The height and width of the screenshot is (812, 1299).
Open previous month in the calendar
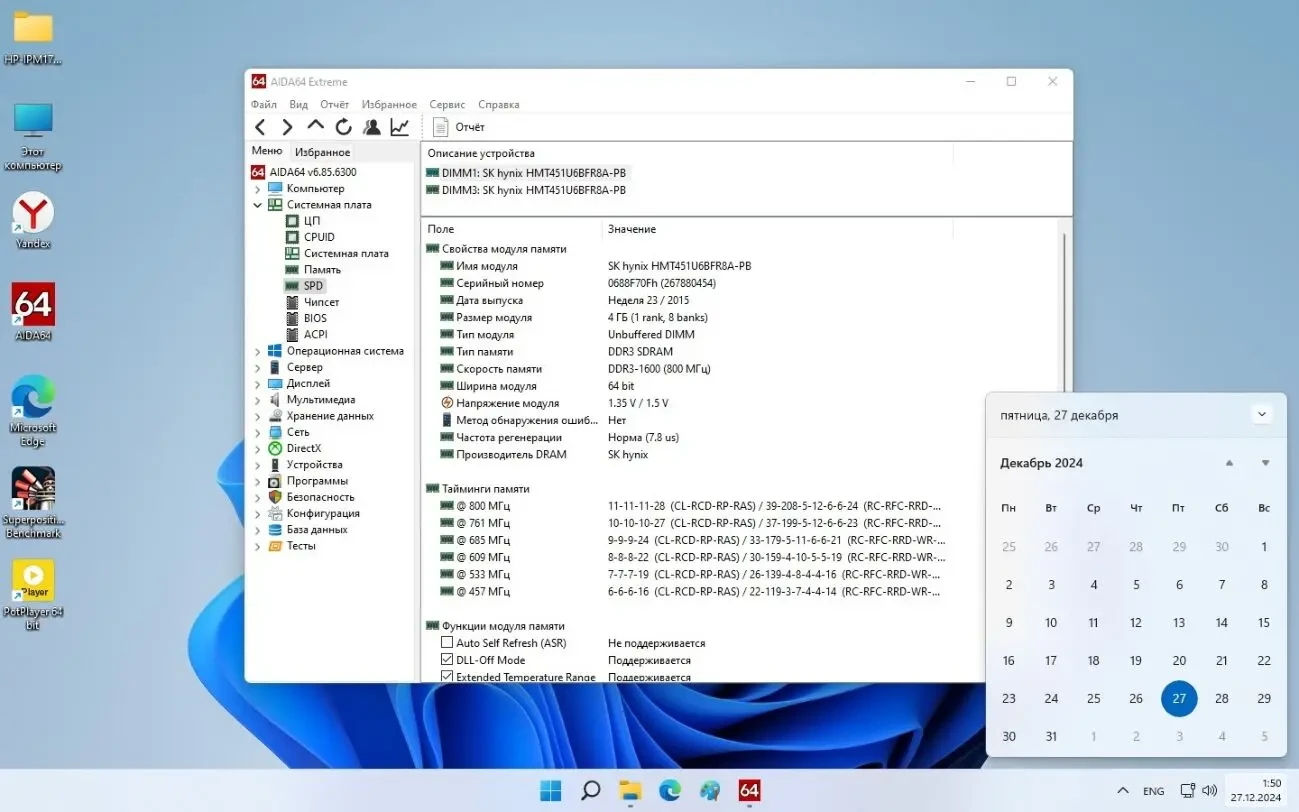tap(1229, 462)
